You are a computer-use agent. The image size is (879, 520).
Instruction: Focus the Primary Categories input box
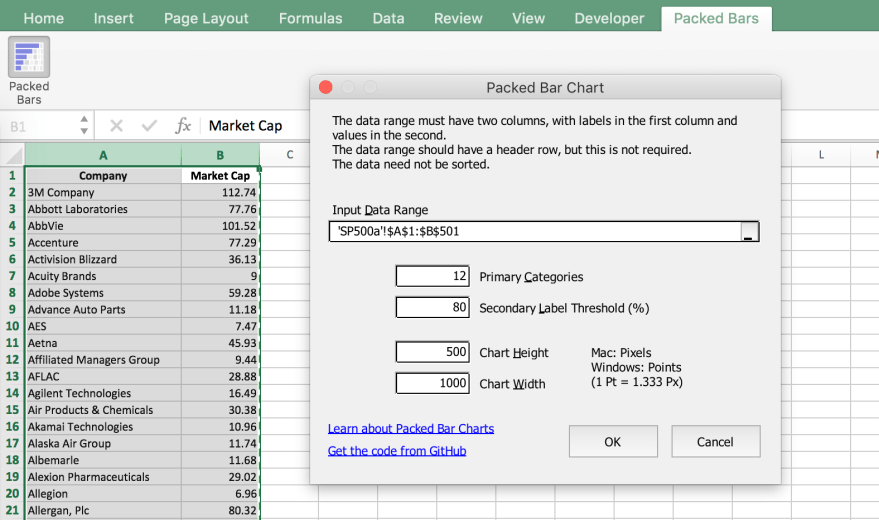[x=432, y=276]
